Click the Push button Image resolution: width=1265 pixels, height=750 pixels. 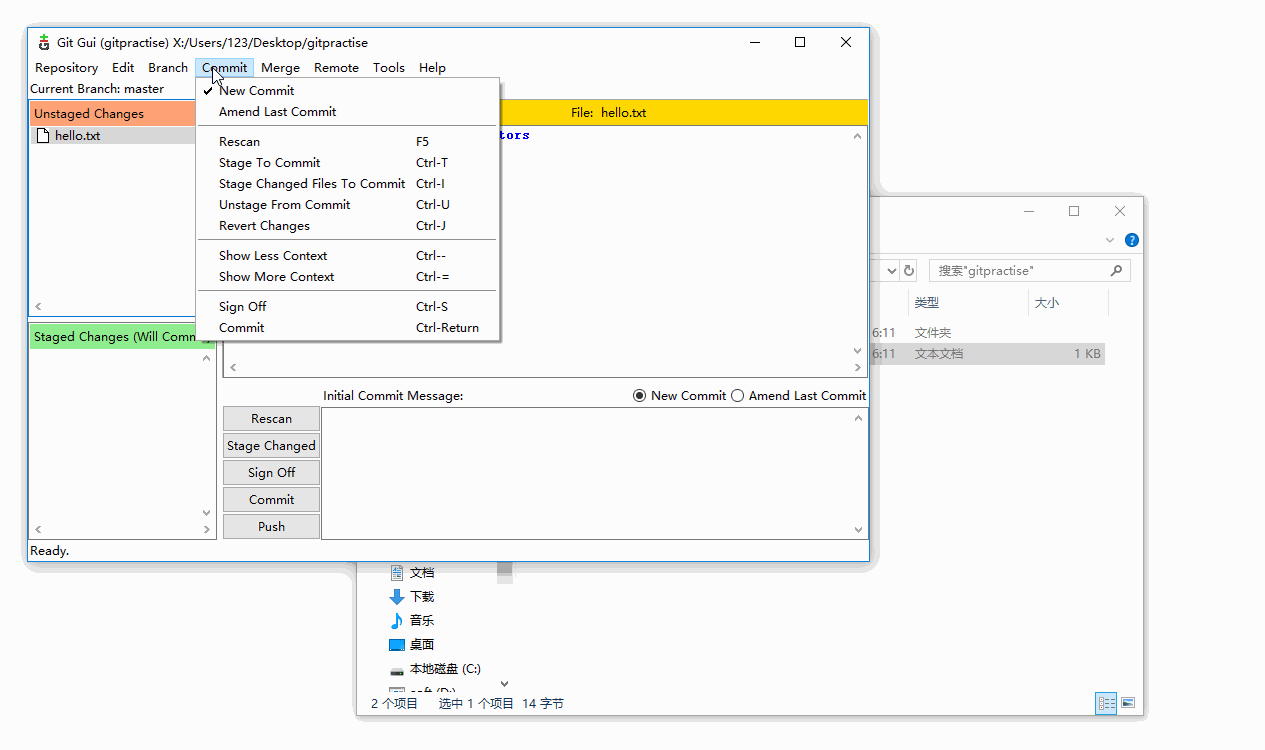271,527
